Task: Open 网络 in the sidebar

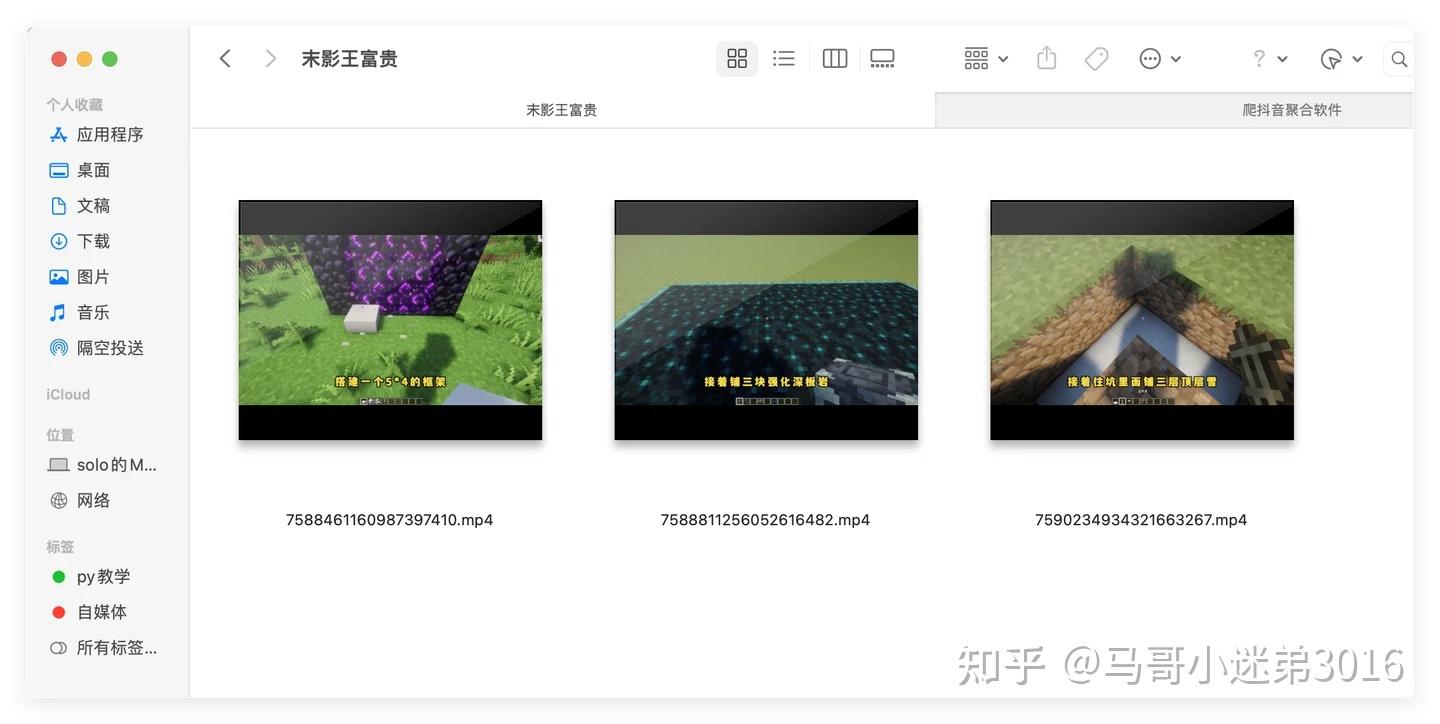Action: click(x=93, y=500)
